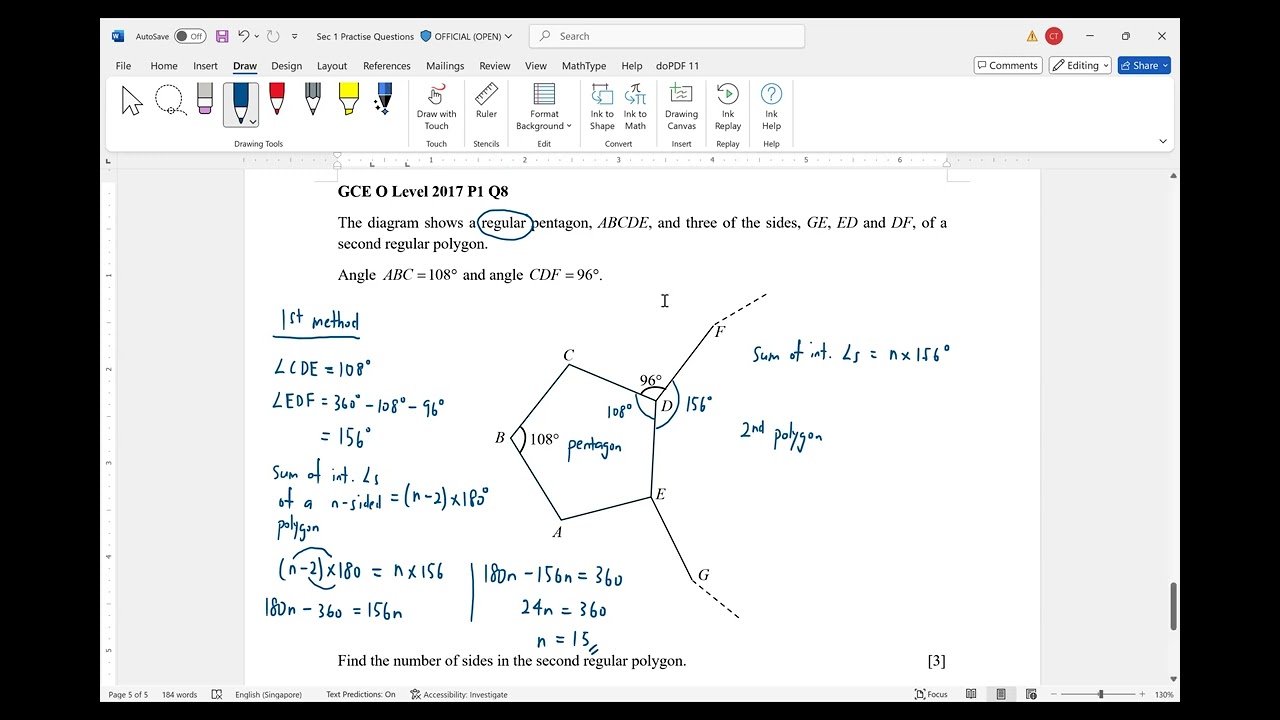This screenshot has height=720, width=1280.
Task: Switch to Print Layout view
Action: pos(1001,694)
